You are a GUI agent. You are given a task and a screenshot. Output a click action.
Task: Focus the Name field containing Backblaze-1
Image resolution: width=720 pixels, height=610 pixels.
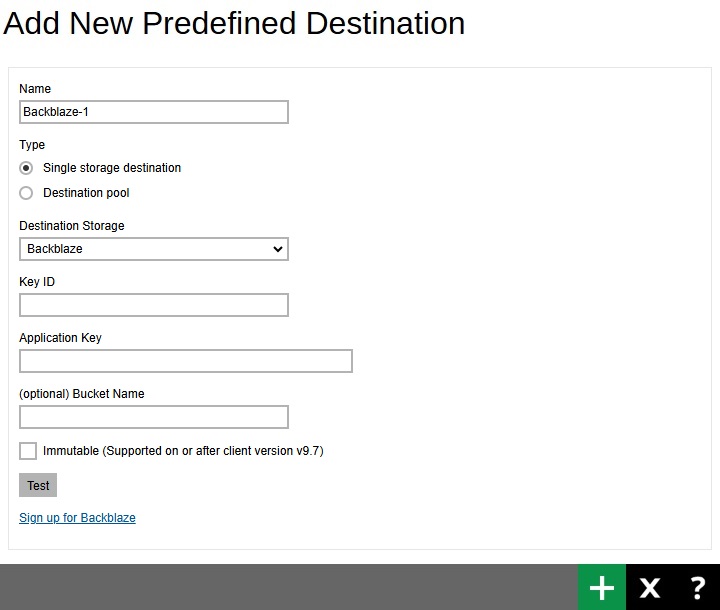(154, 112)
